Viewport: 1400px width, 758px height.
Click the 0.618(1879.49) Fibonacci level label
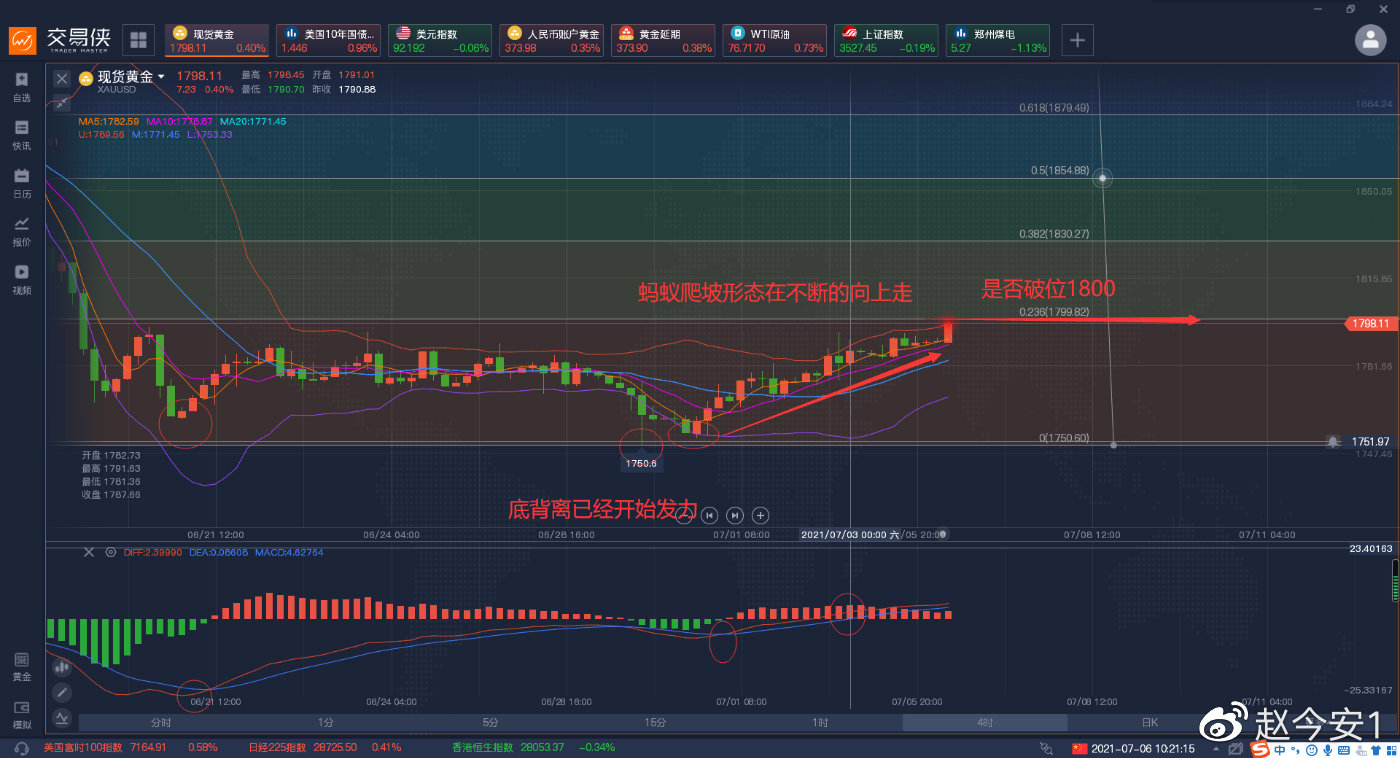1054,108
